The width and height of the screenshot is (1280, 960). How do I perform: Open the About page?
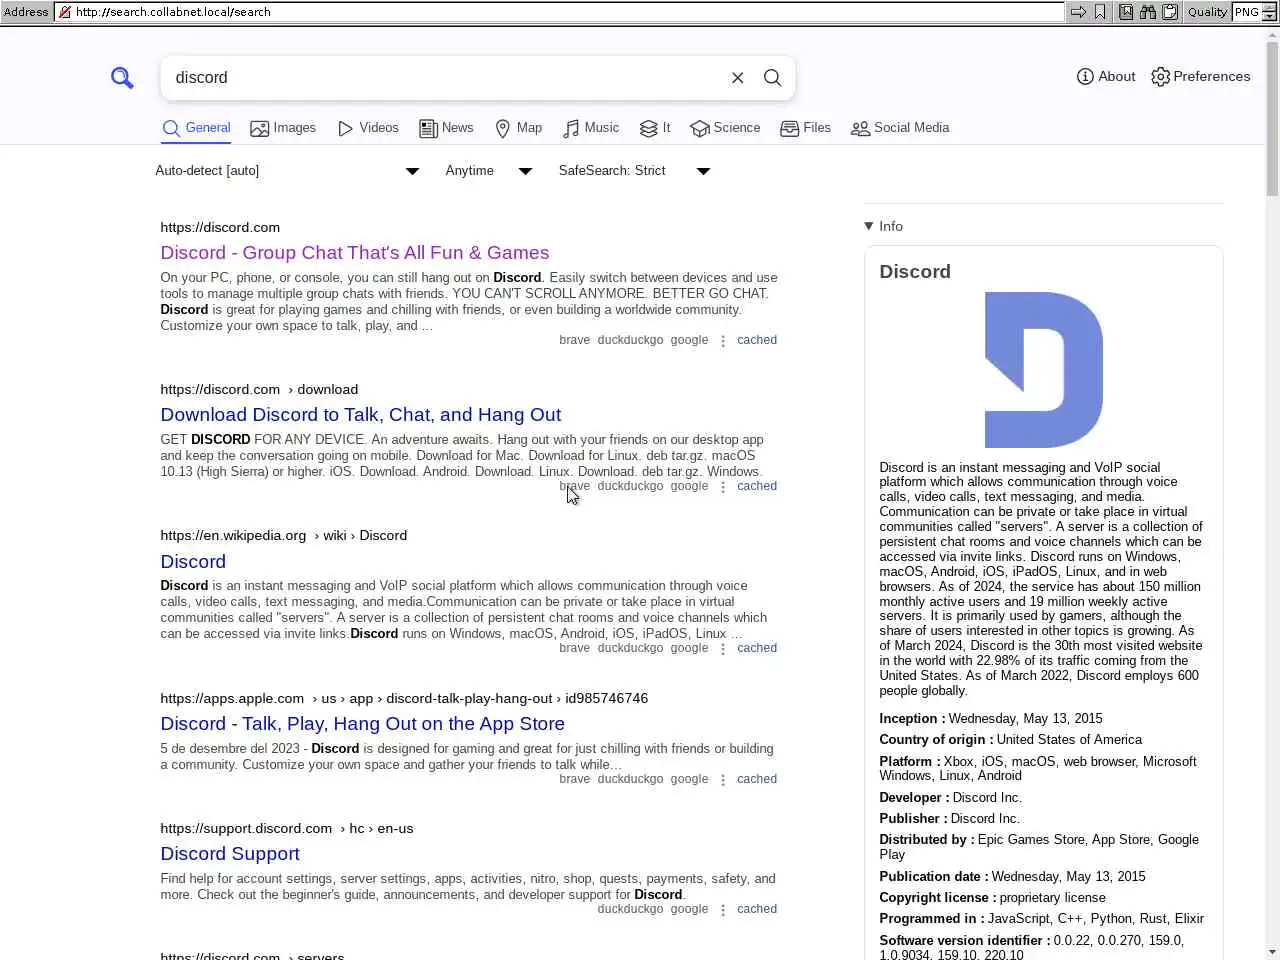1106,77
